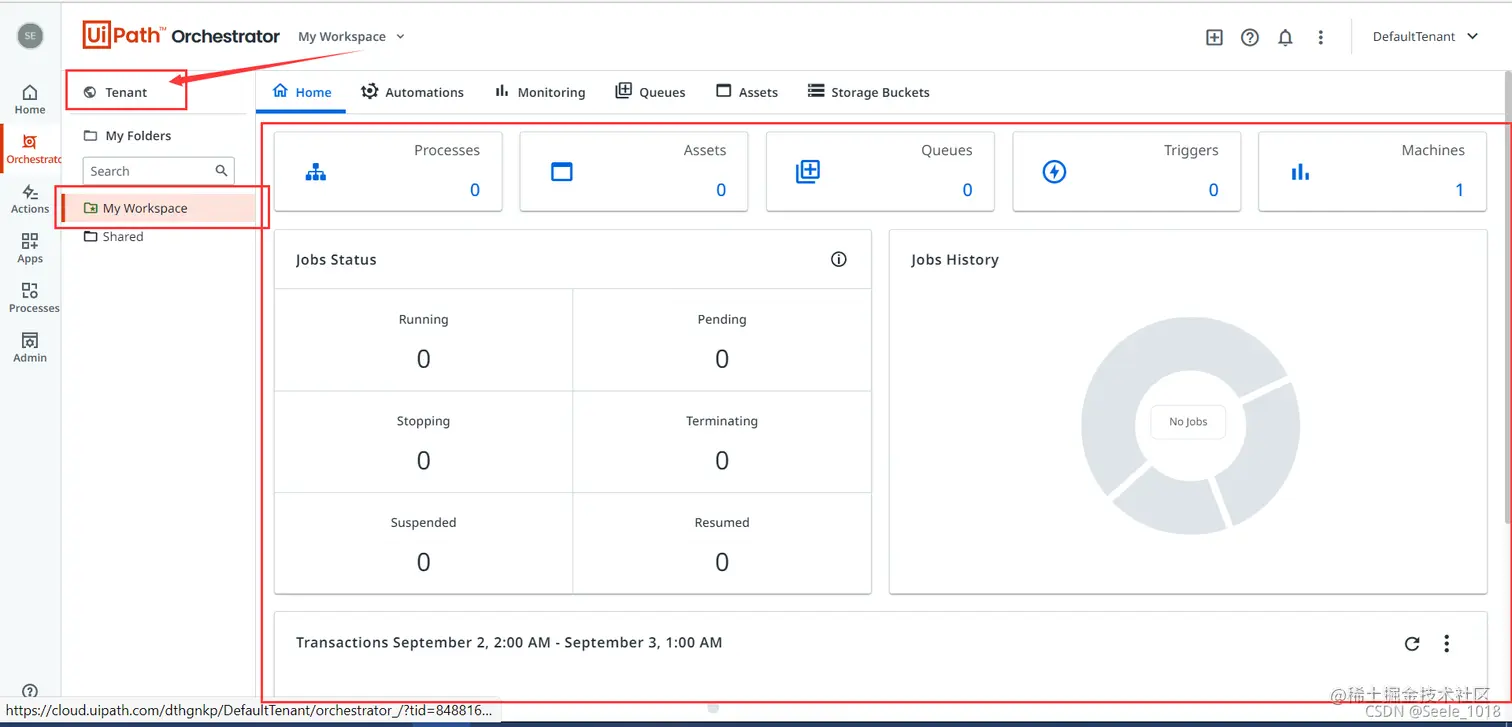Switch to the Queues tab
Screen dimensions: 1512x727
[x=650, y=92]
